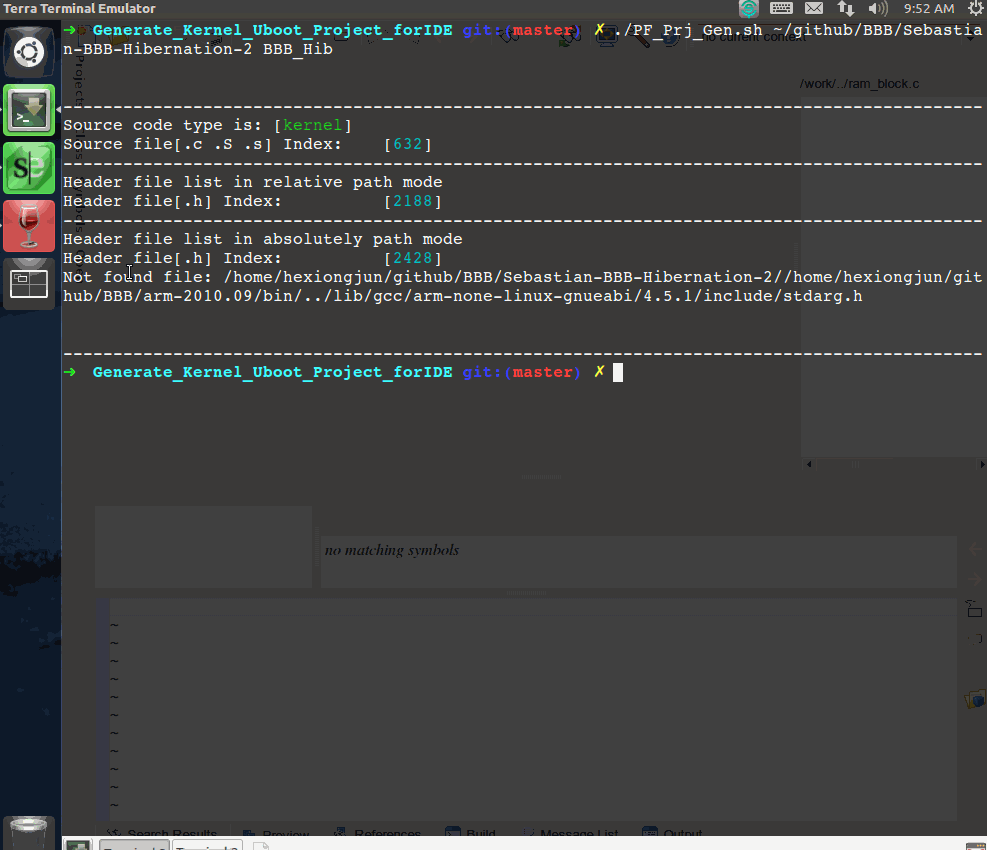Click the header index value '2428'

tap(412, 258)
